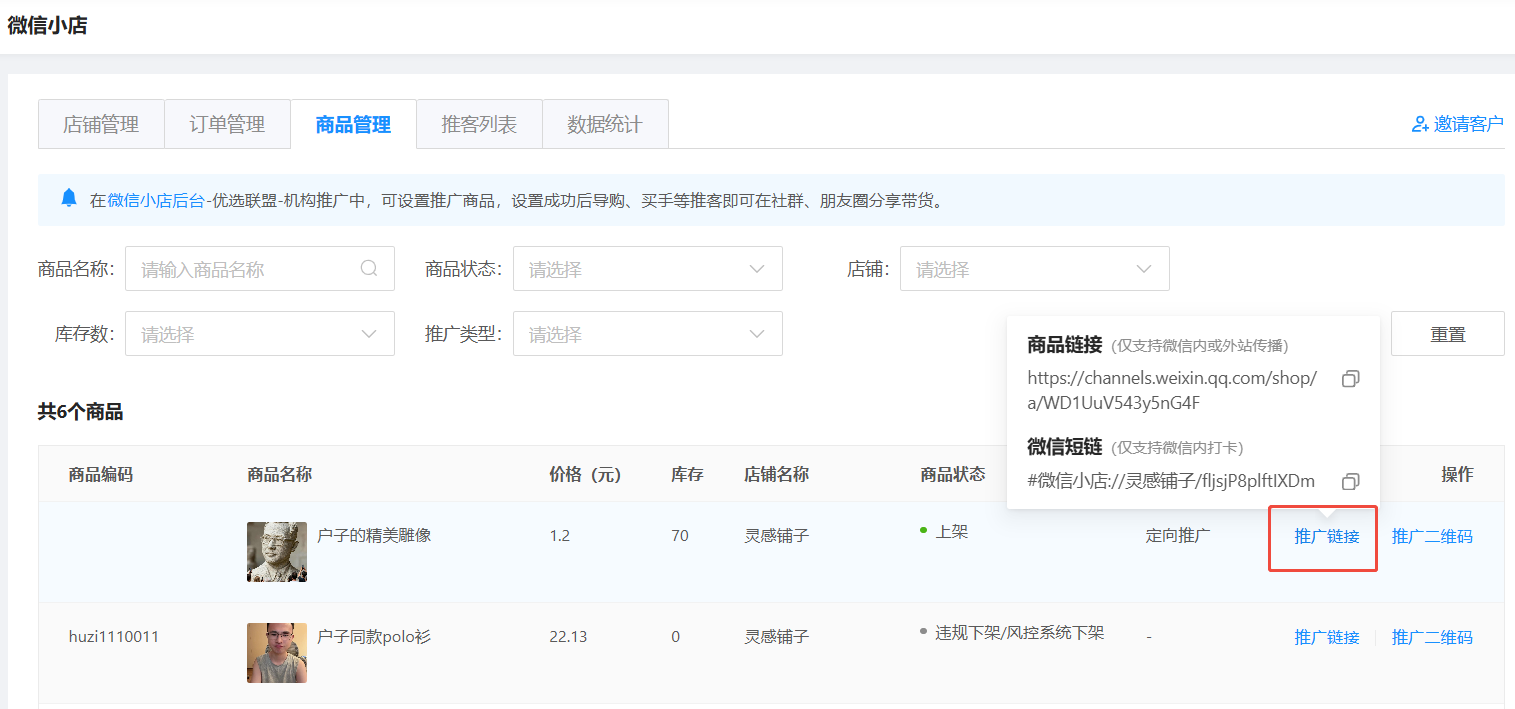This screenshot has height=709, width=1515.
Task: Expand the 店铺 dropdown
Action: coord(1034,269)
